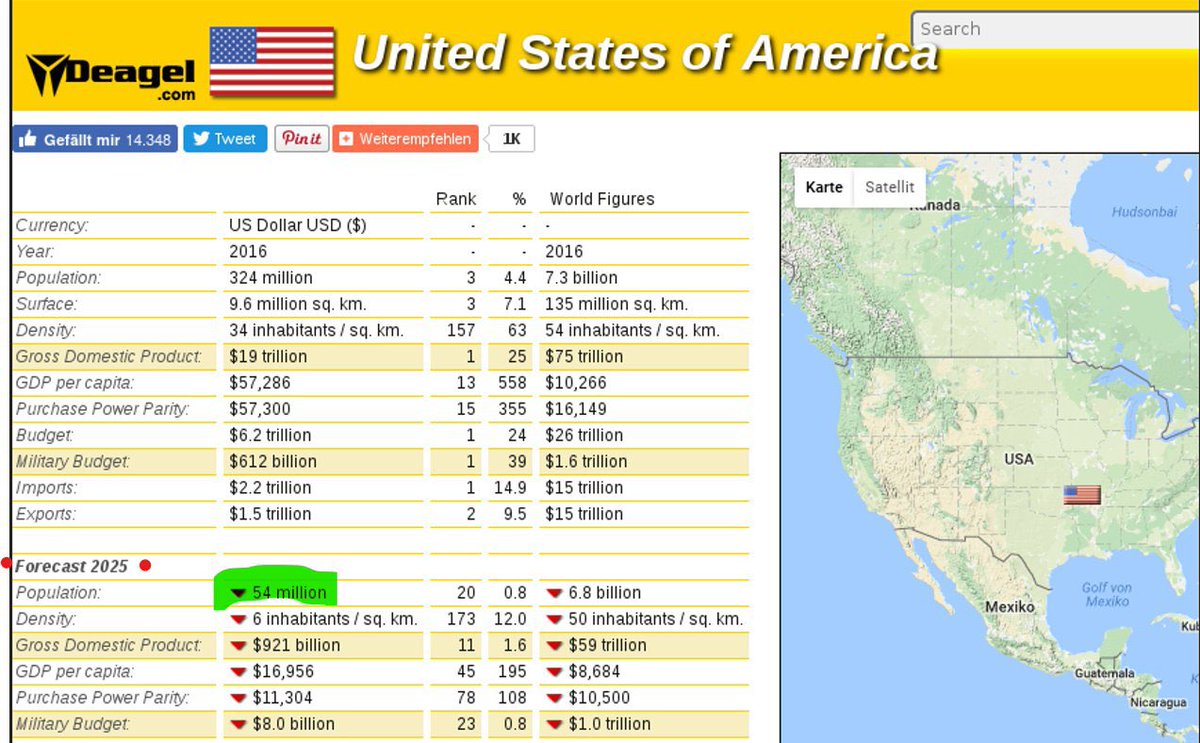Click the 1K share count bubble
This screenshot has width=1200, height=743.
pos(511,139)
